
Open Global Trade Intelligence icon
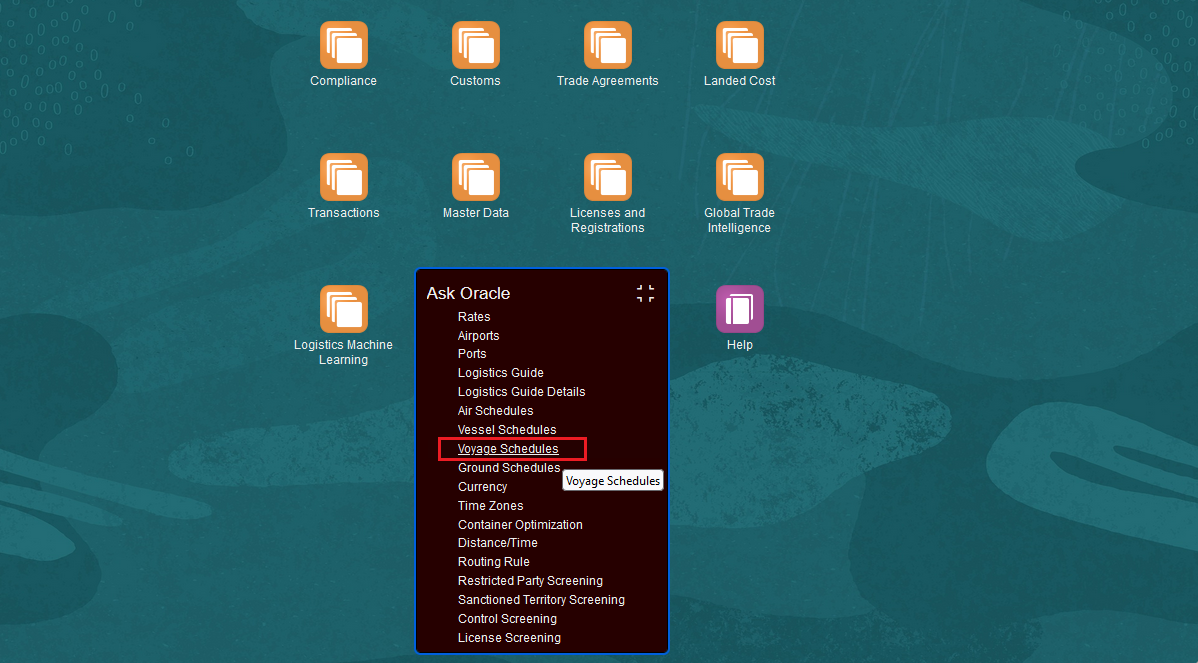[x=740, y=177]
